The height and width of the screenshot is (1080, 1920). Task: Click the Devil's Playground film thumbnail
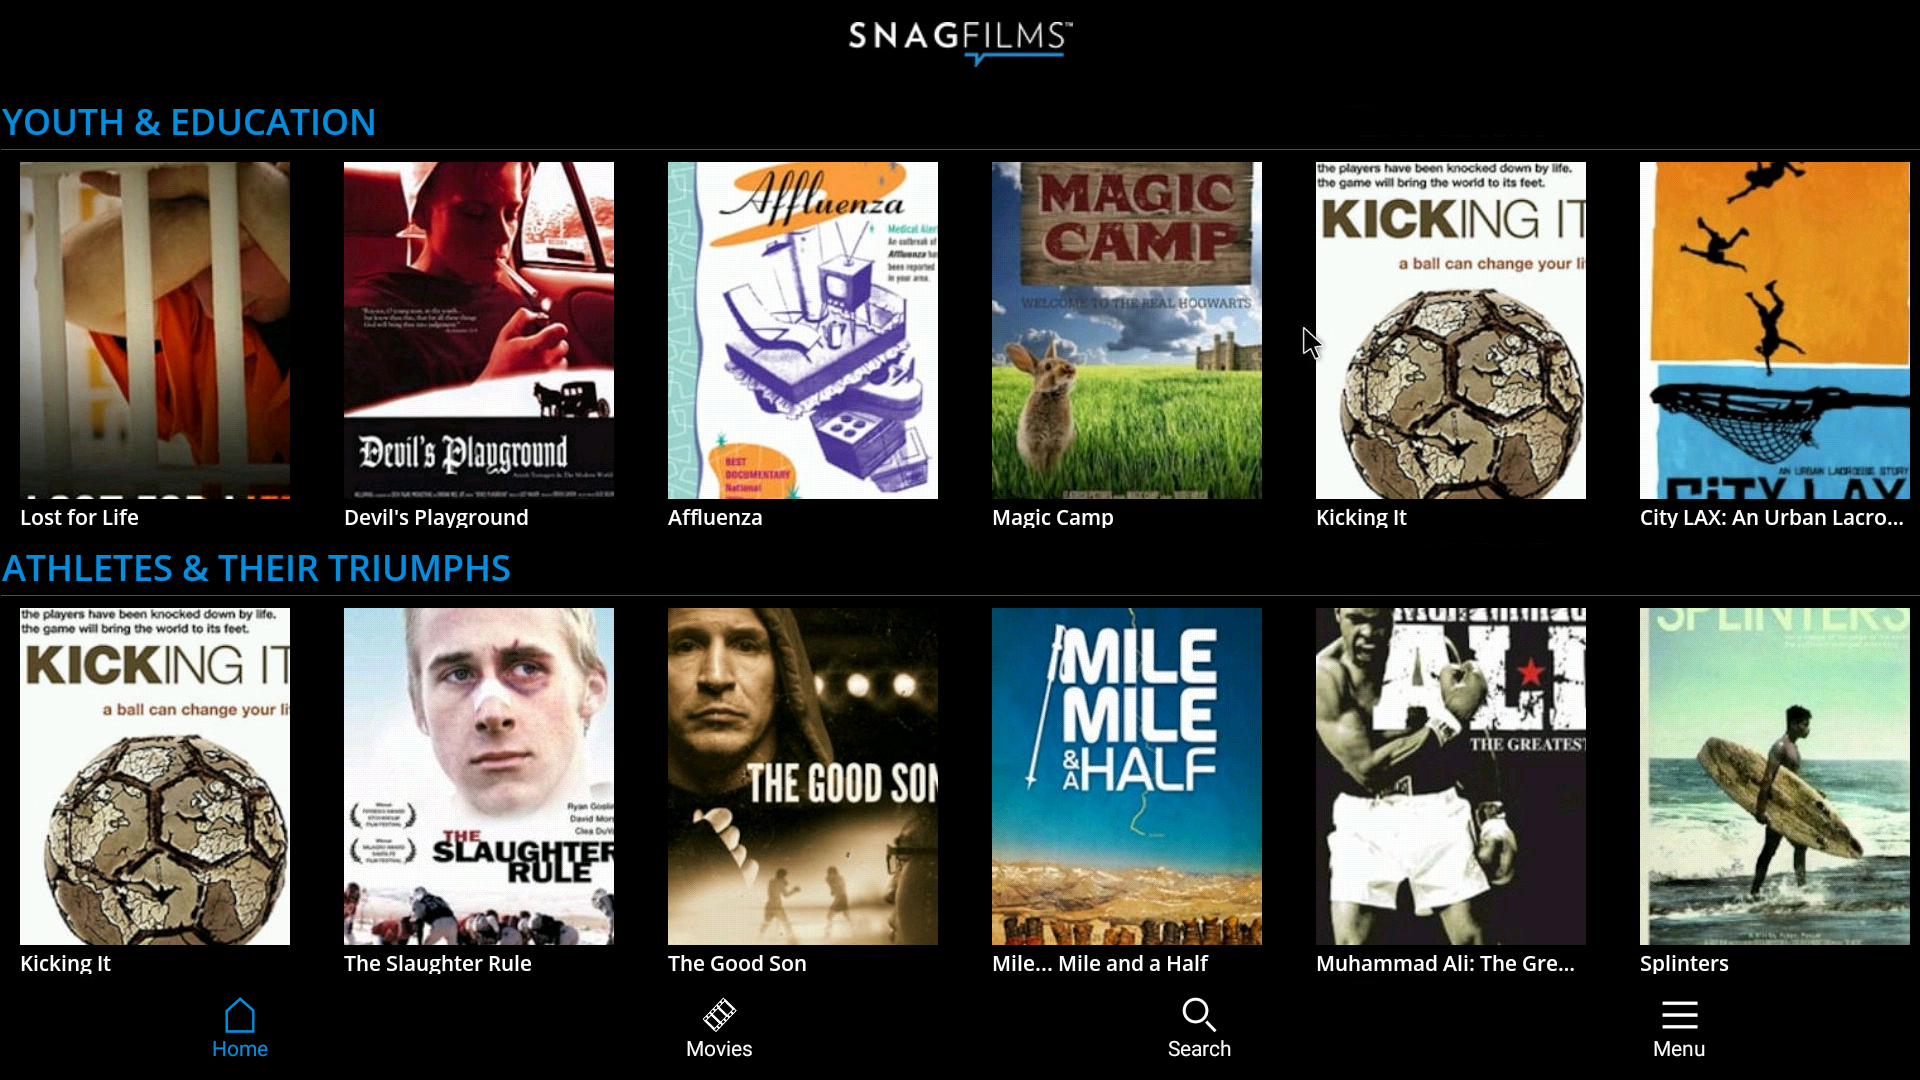(479, 330)
